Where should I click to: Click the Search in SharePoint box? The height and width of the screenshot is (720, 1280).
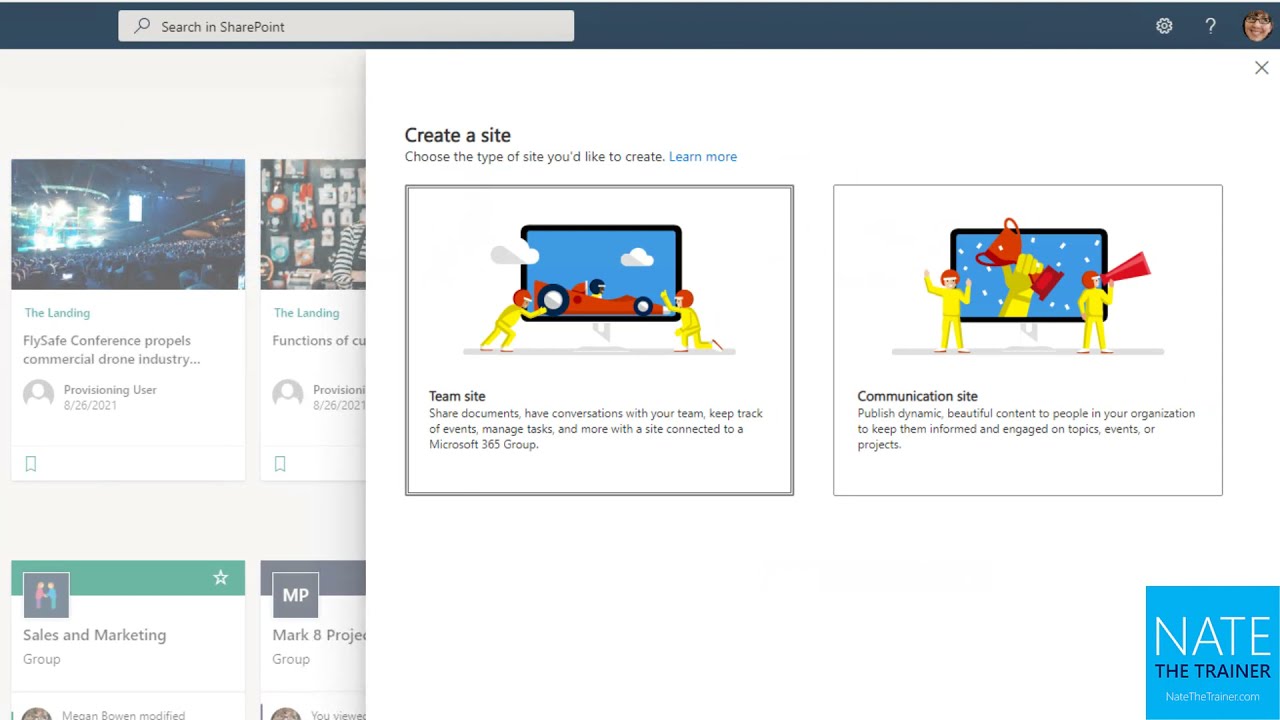click(x=346, y=26)
